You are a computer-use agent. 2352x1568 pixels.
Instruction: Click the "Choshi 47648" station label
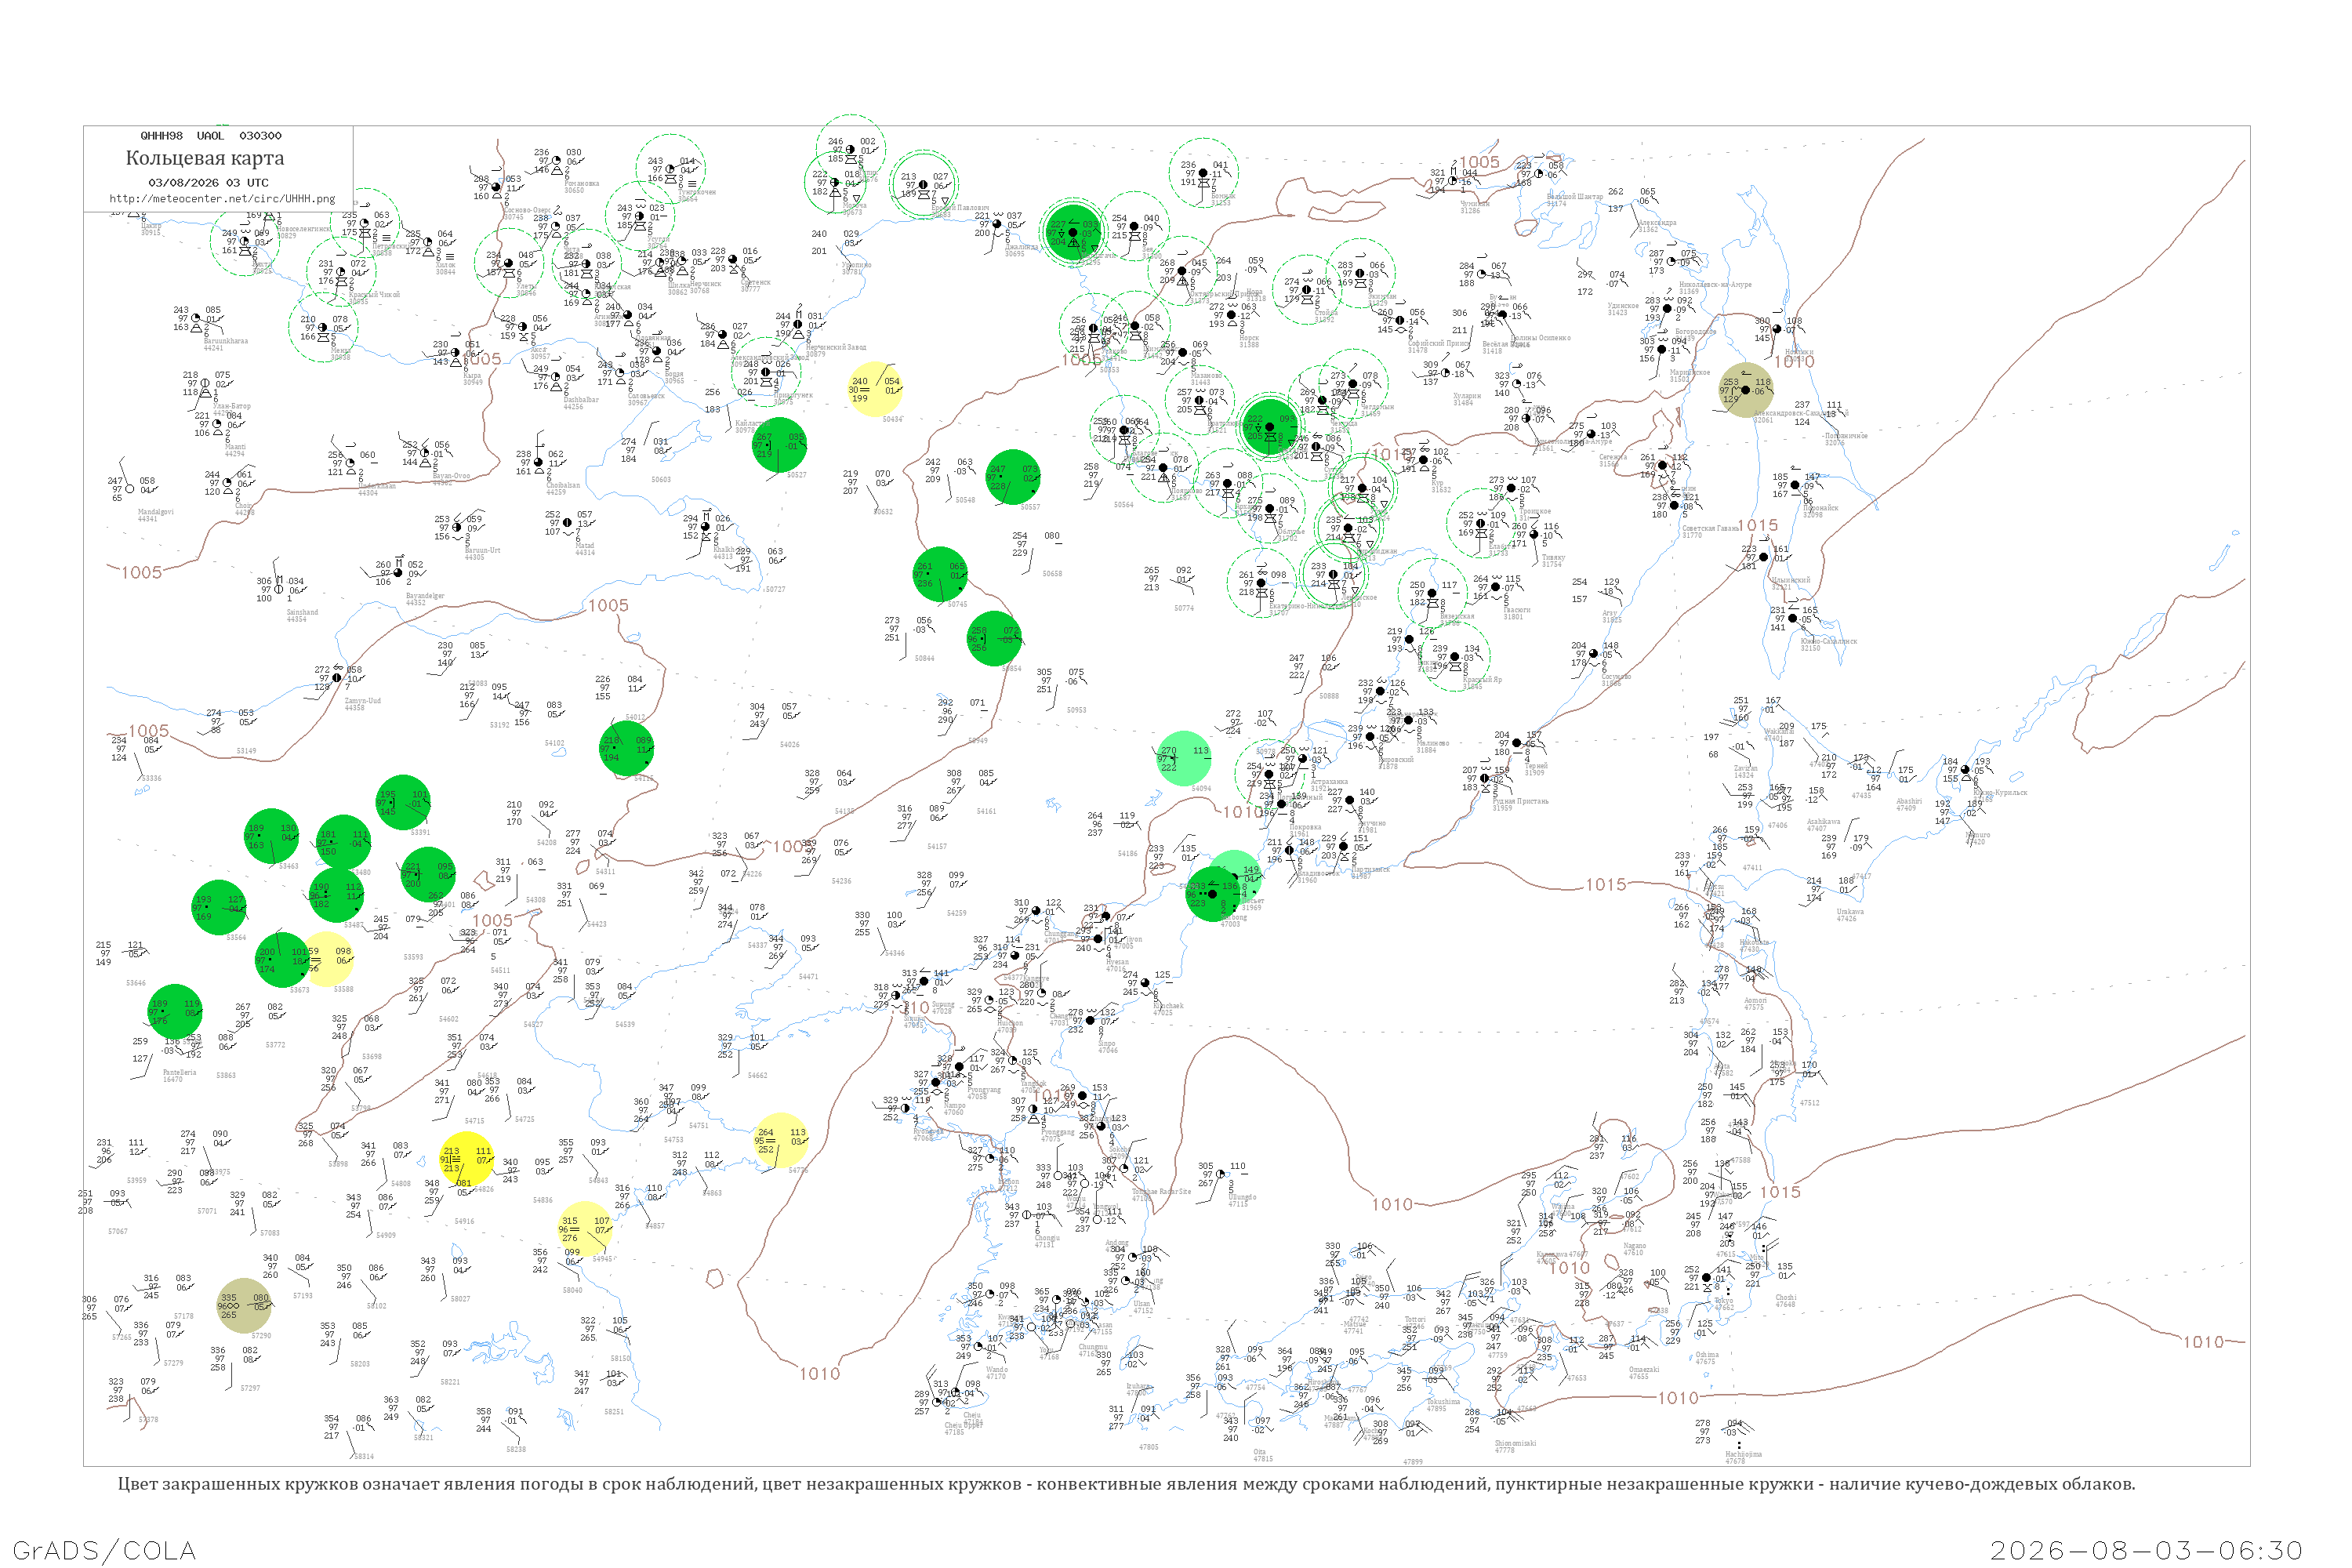click(1785, 1301)
